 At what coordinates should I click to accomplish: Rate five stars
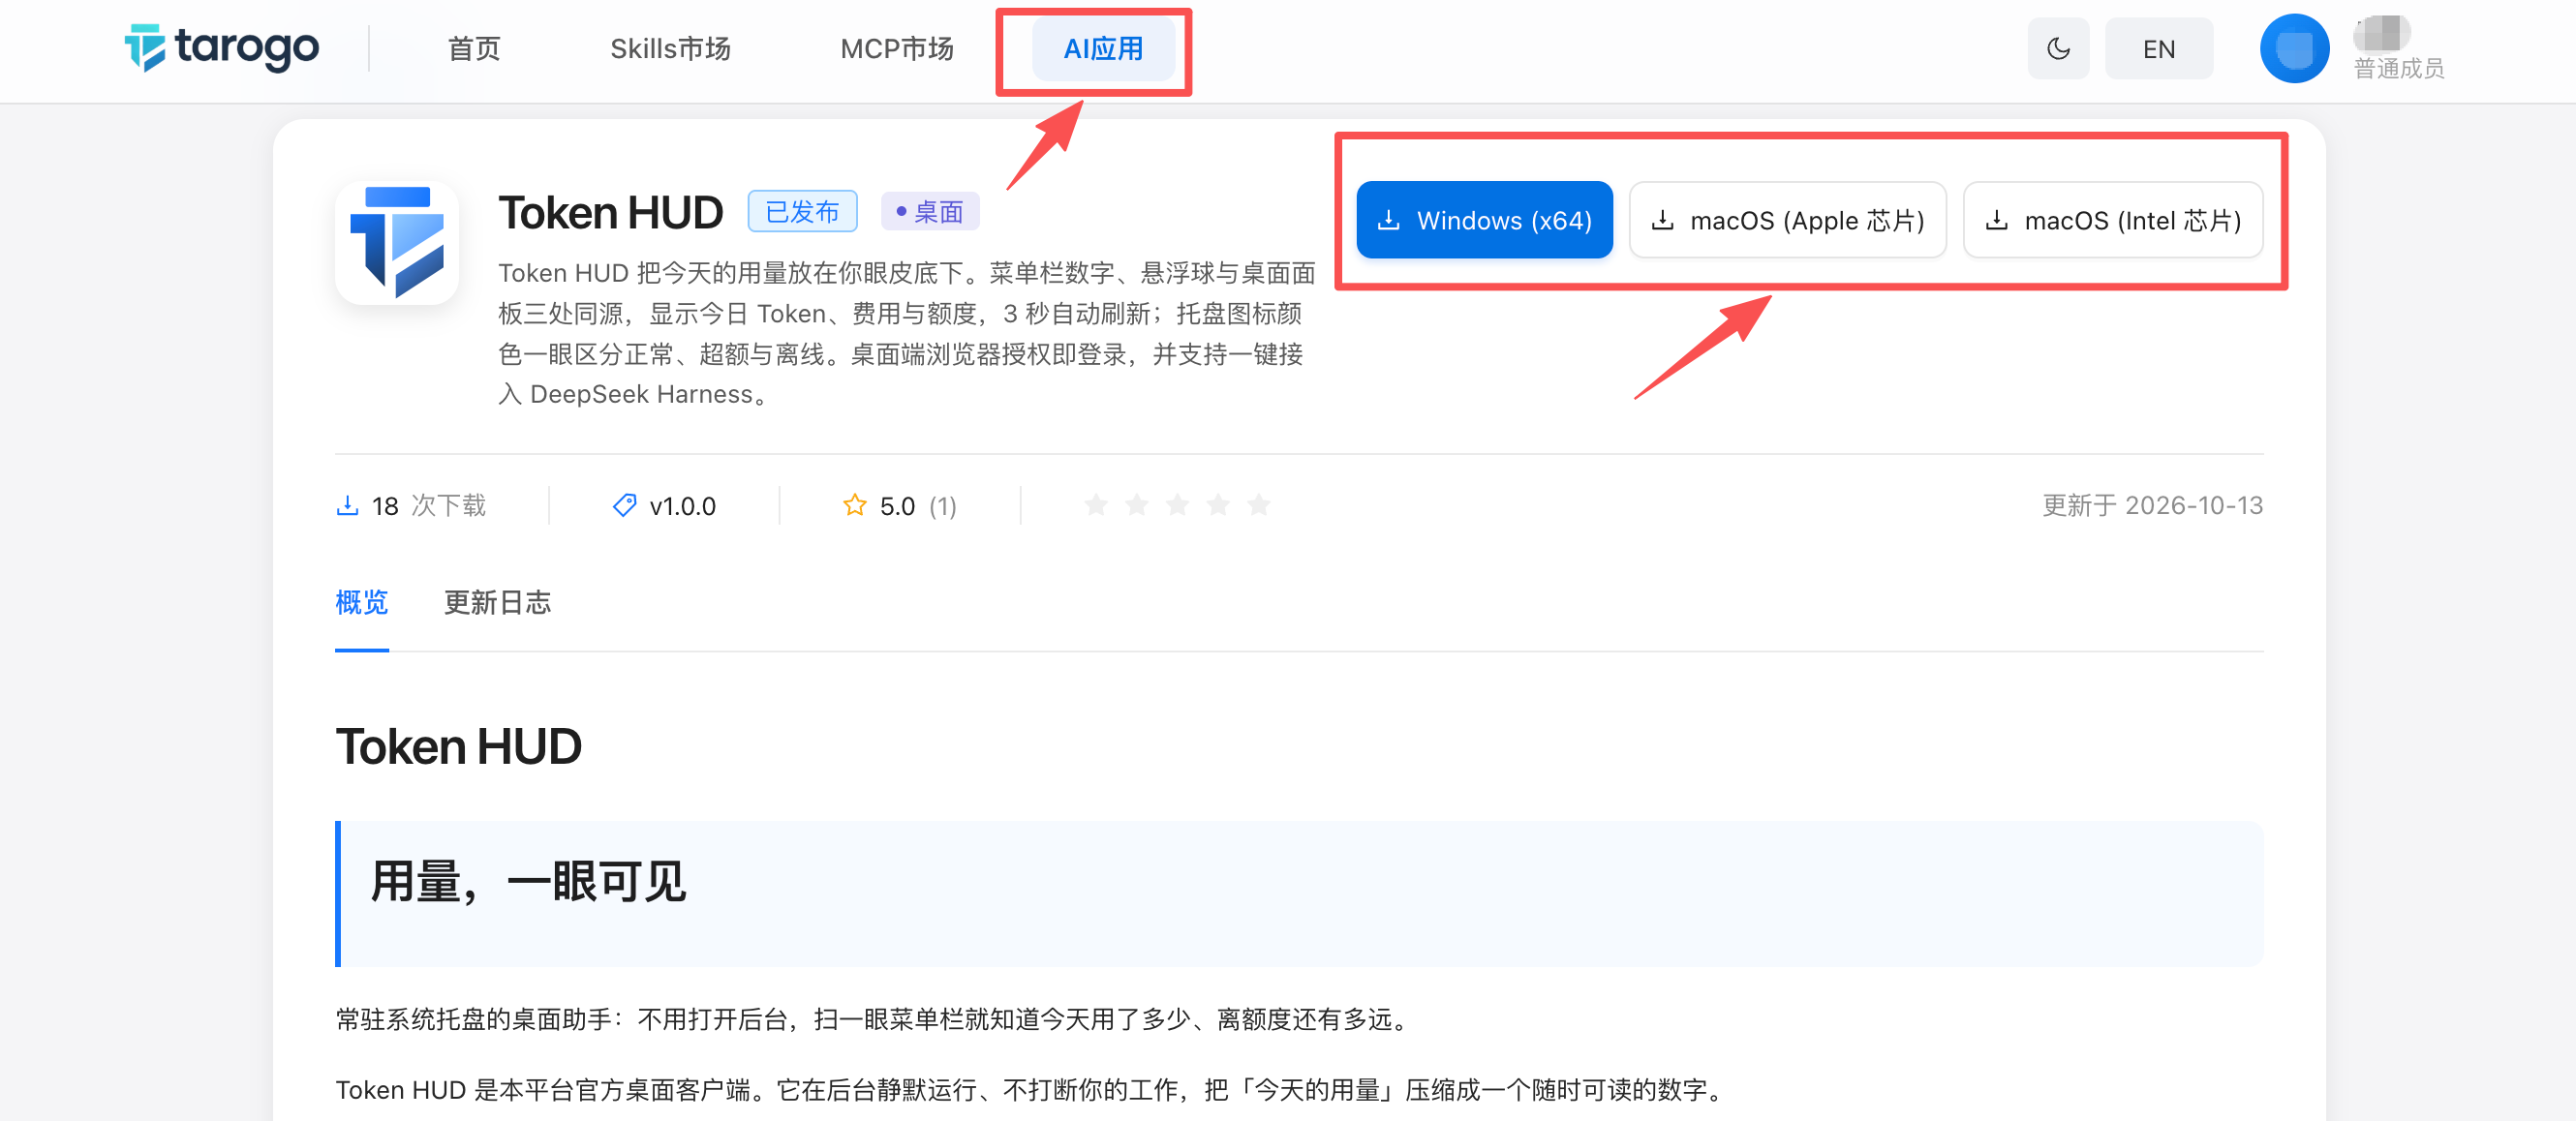1259,504
